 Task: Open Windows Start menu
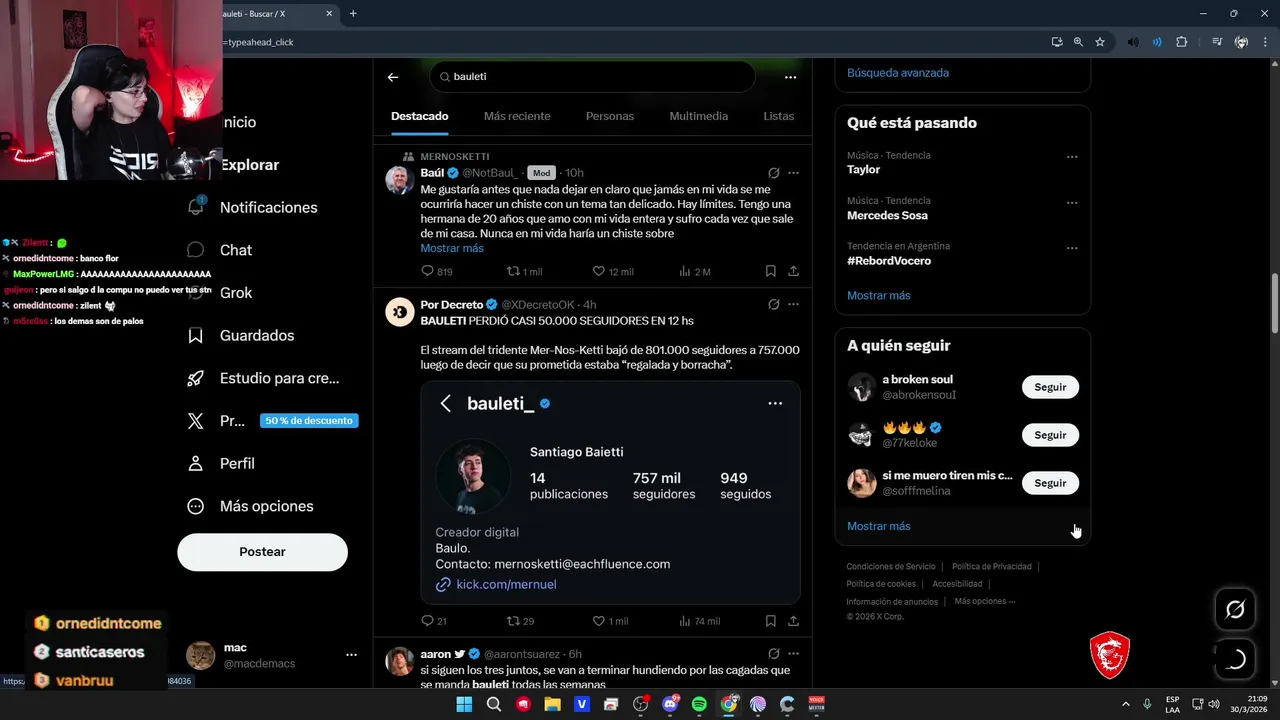tap(464, 704)
